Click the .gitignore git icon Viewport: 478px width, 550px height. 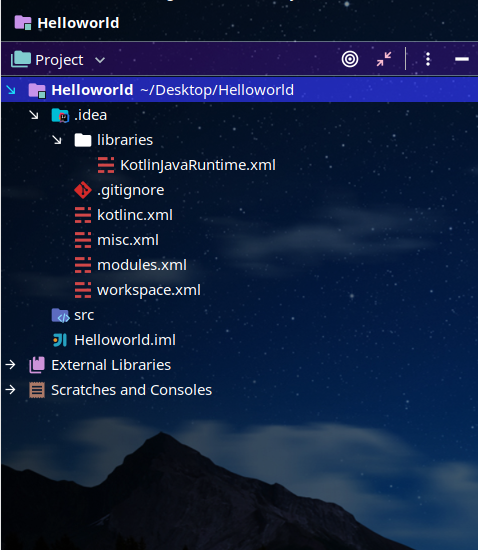(x=83, y=190)
